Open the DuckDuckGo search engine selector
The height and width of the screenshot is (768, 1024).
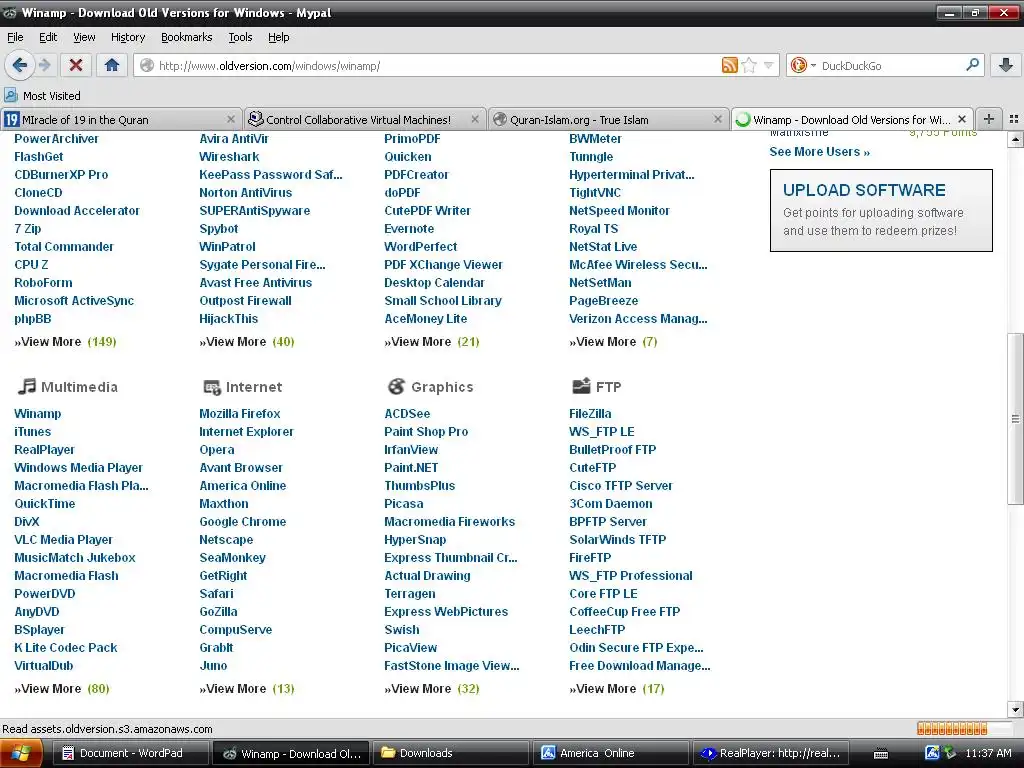[803, 65]
